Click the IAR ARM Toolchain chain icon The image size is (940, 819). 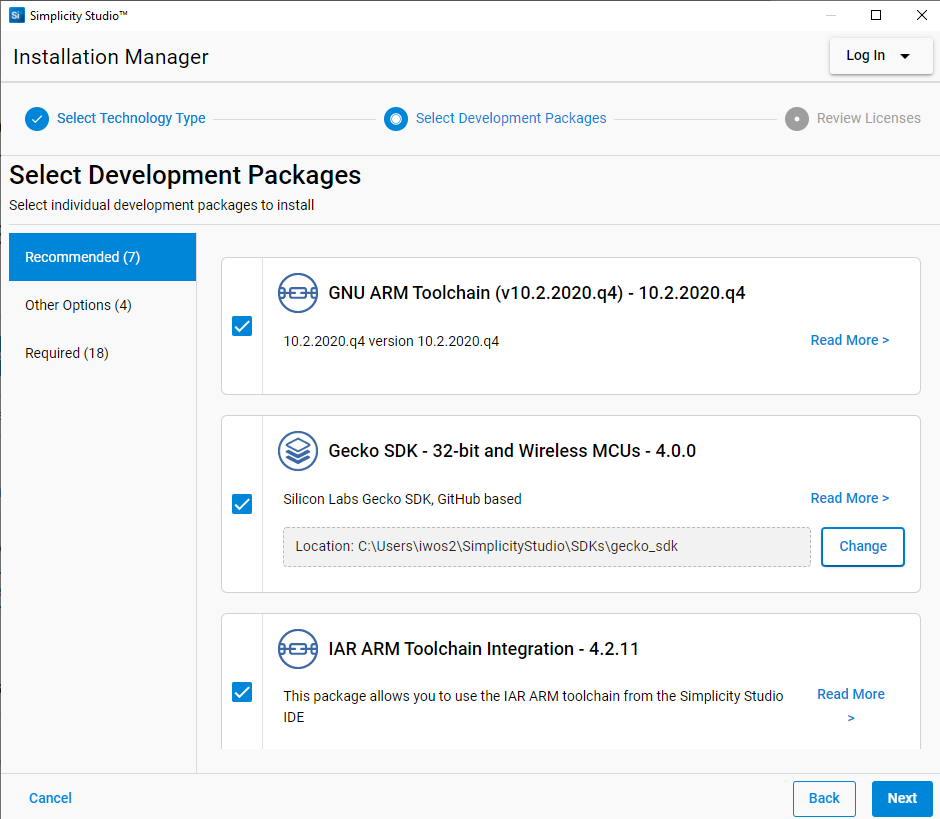pos(298,649)
